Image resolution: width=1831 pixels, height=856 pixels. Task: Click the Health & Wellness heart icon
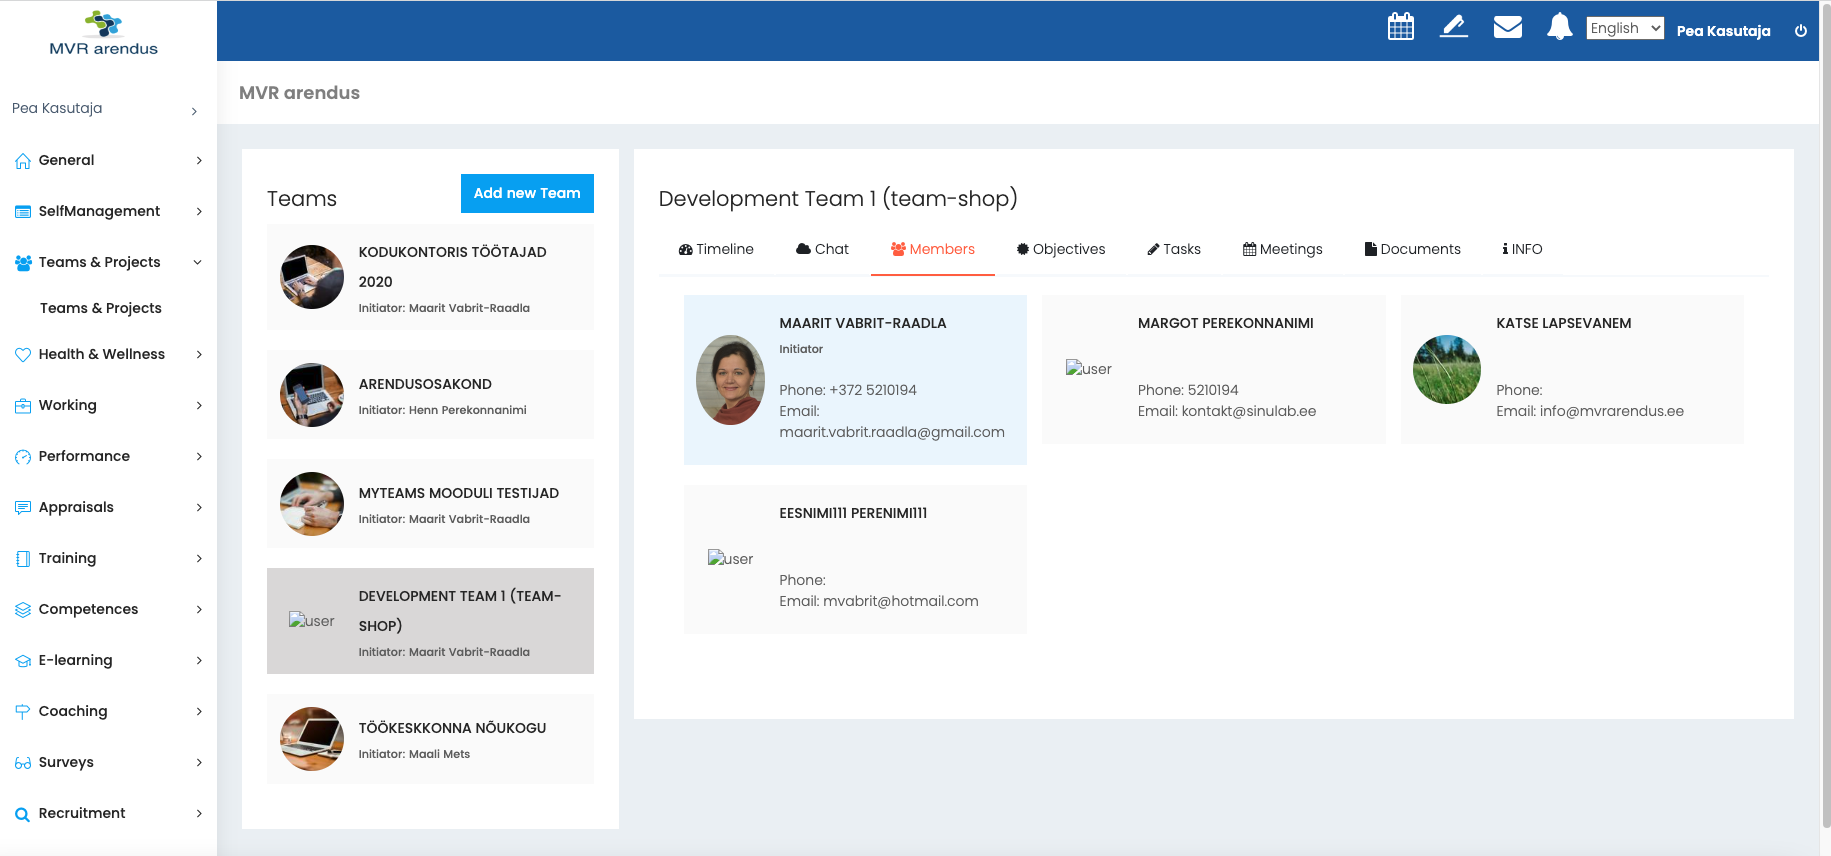(23, 355)
